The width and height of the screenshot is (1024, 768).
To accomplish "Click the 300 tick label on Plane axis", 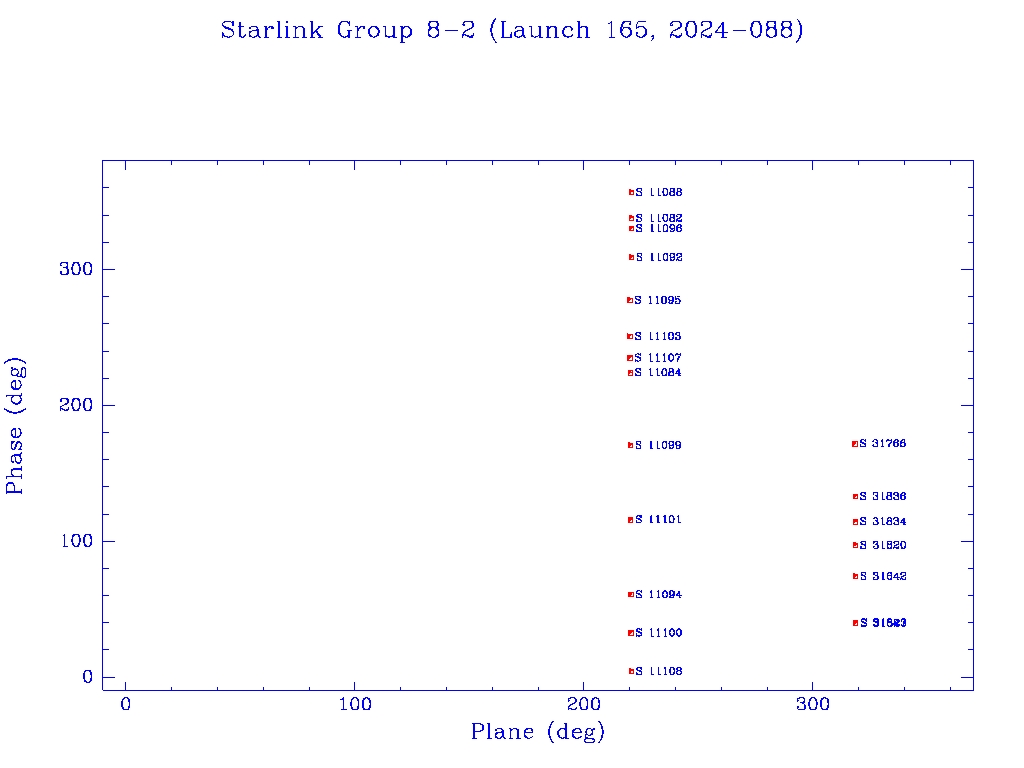I will 812,704.
